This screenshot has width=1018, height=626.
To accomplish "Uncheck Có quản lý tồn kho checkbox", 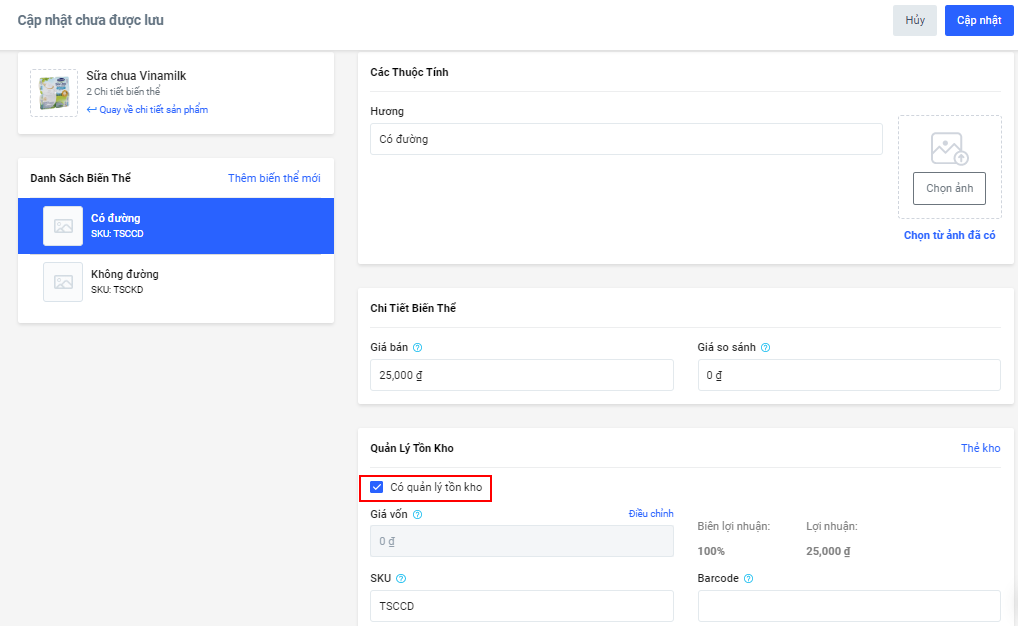I will (x=377, y=488).
